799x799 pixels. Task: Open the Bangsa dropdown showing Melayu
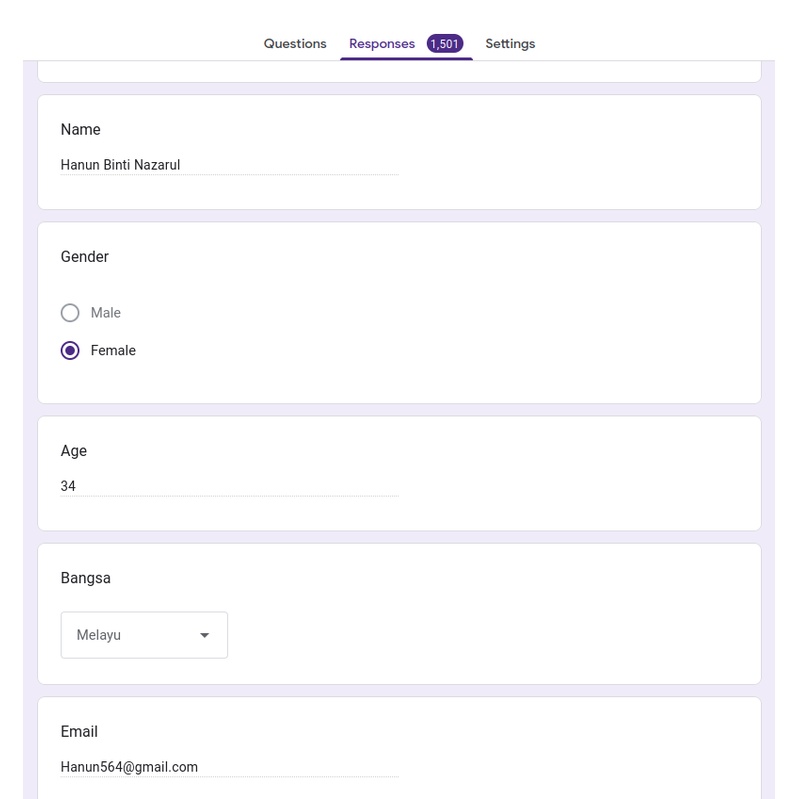click(x=144, y=635)
